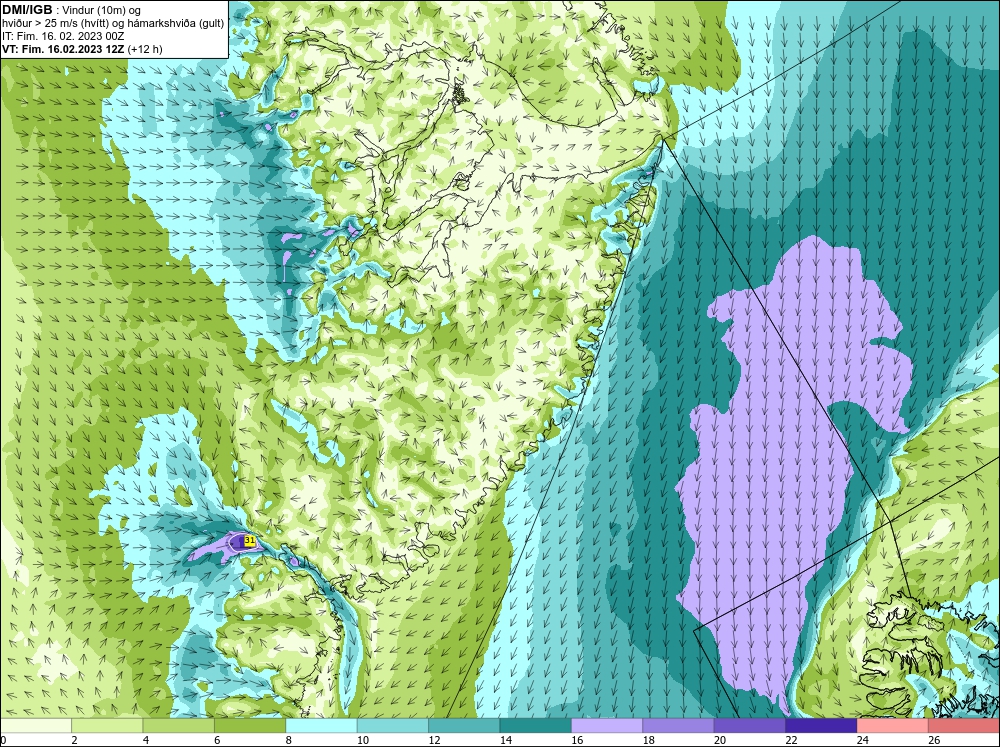Viewport: 1000px width, 747px height.
Task: Click the scale number '18'
Action: (649, 740)
